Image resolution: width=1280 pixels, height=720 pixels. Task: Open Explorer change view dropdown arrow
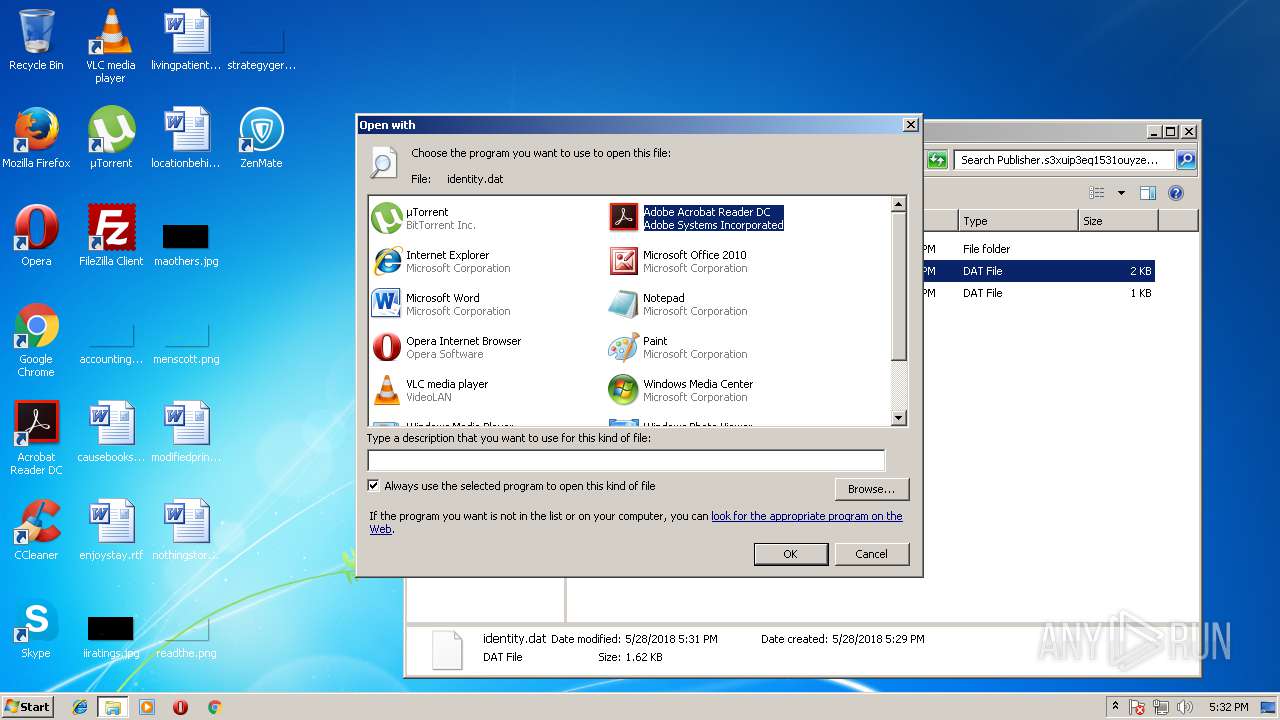(1121, 193)
